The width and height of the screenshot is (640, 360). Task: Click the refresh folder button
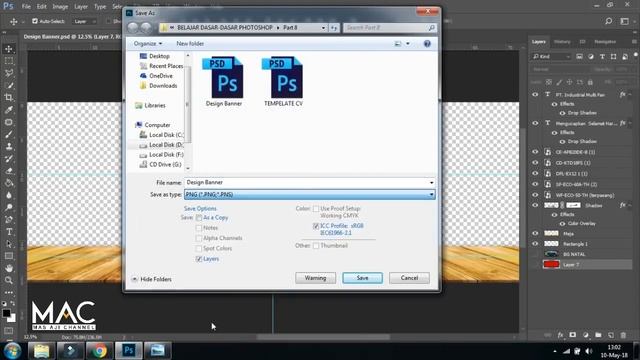point(334,28)
